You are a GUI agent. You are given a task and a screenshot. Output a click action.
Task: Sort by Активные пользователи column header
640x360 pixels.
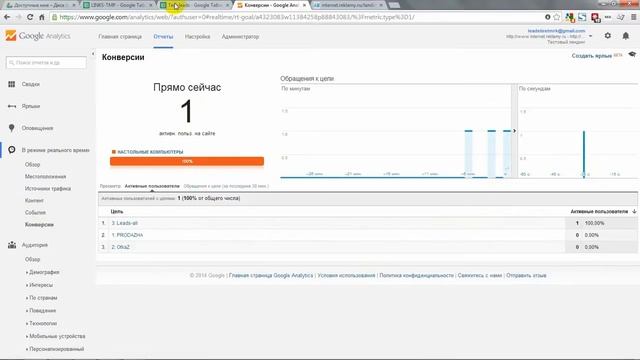(599, 211)
